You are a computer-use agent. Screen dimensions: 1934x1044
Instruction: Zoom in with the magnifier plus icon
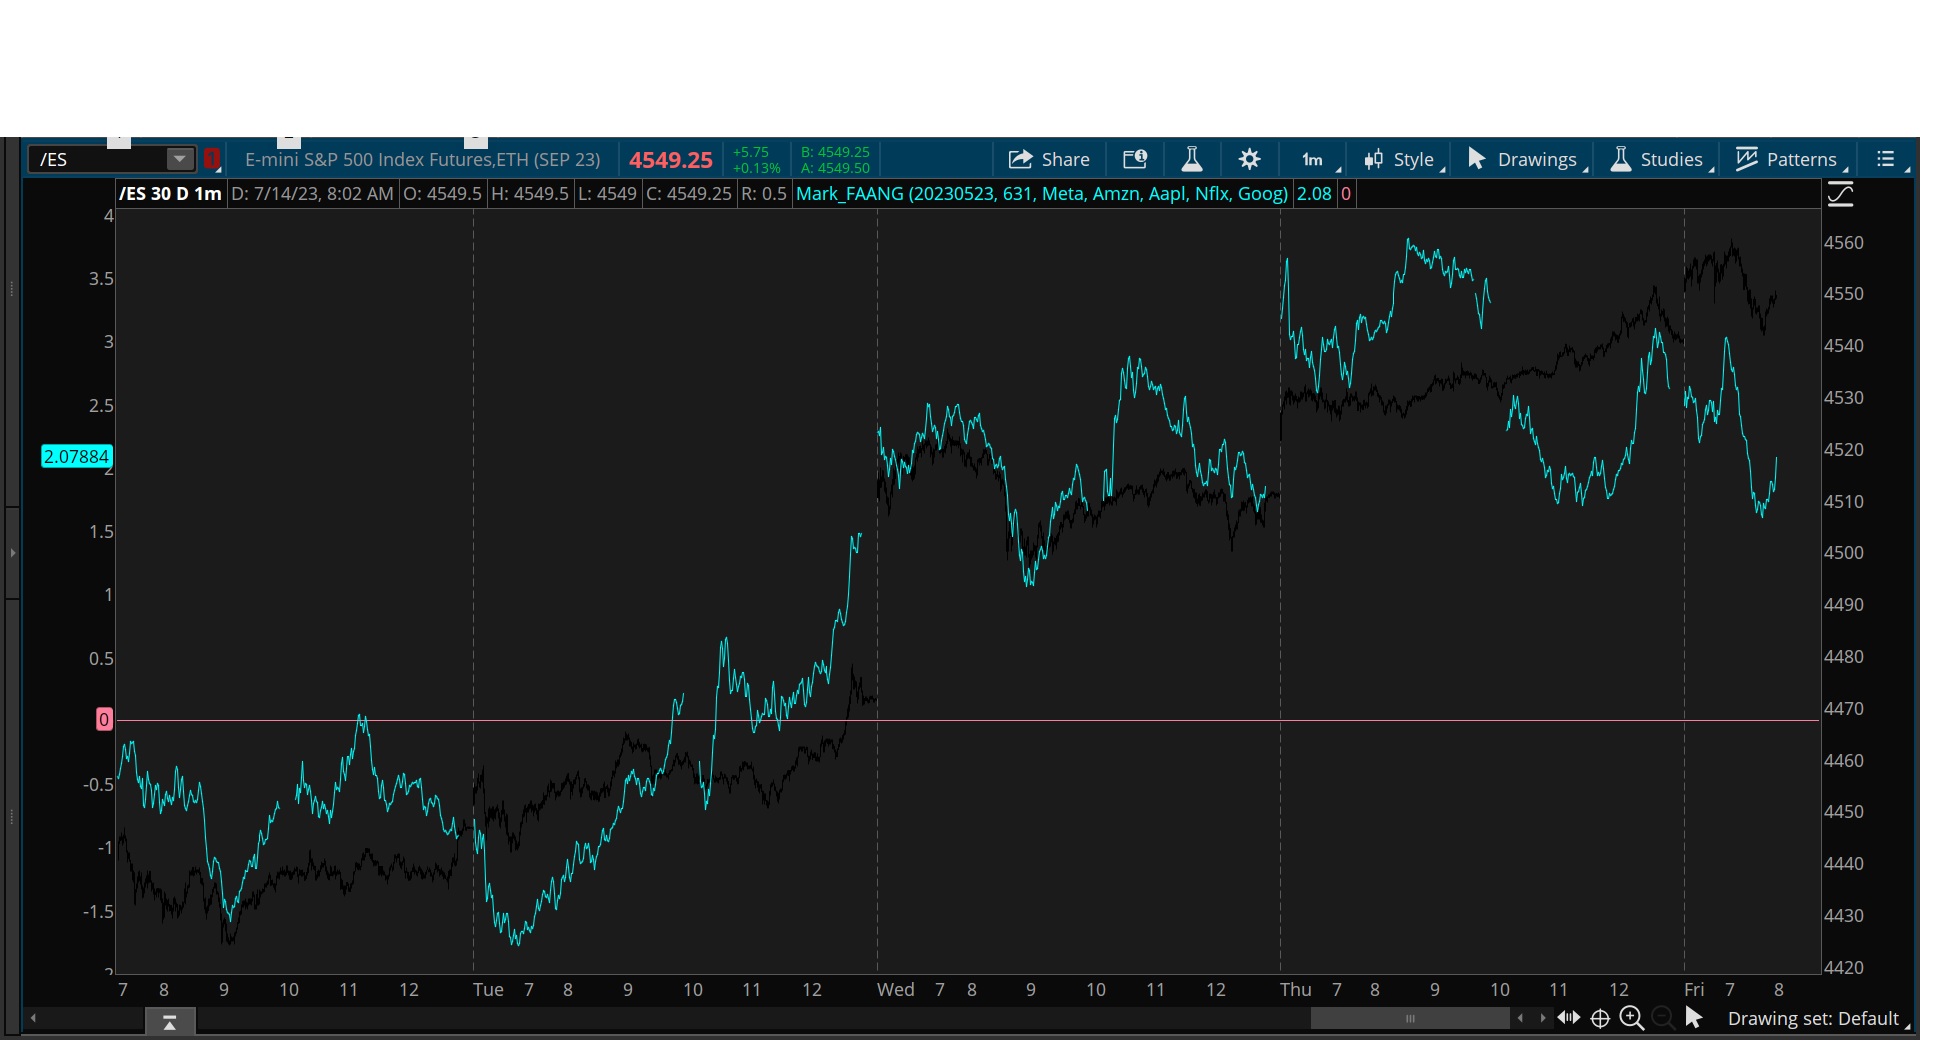pos(1632,1018)
